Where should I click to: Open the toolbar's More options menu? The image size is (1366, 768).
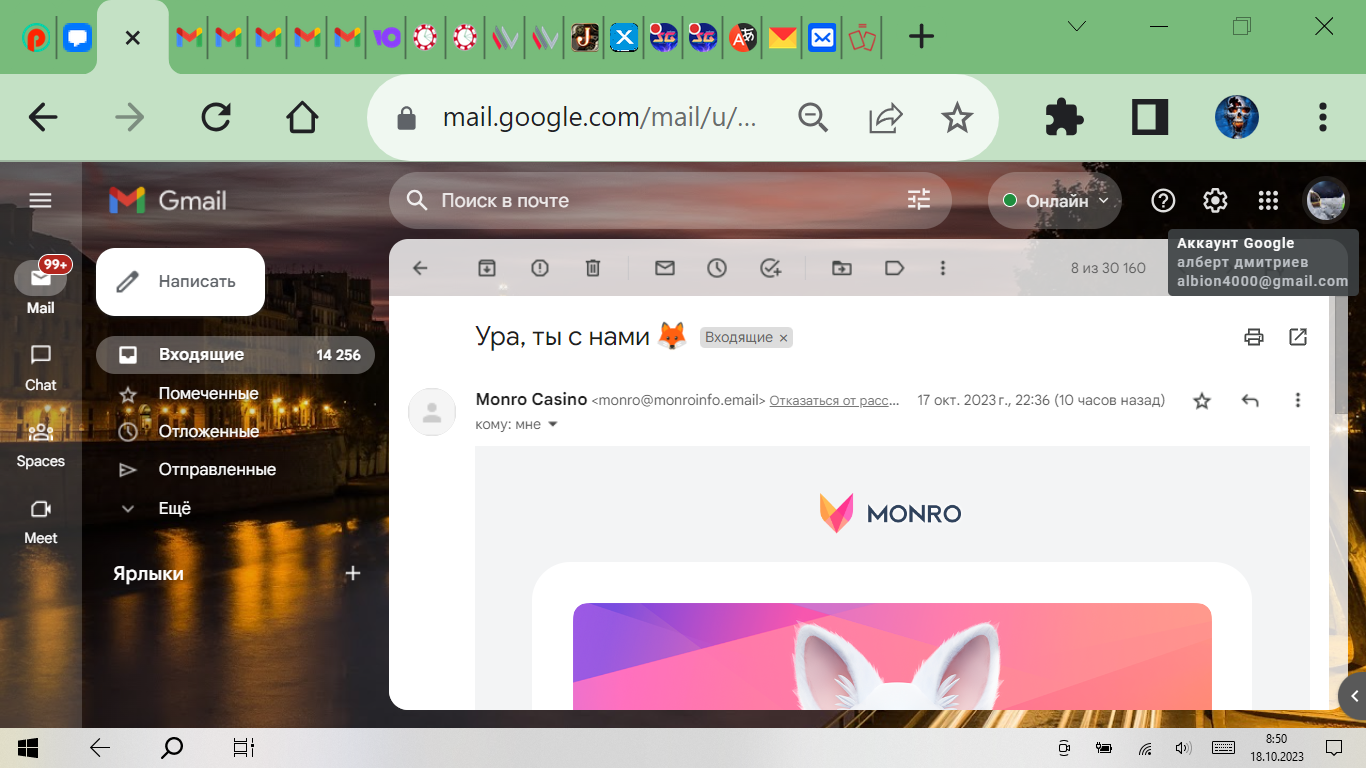pos(943,268)
